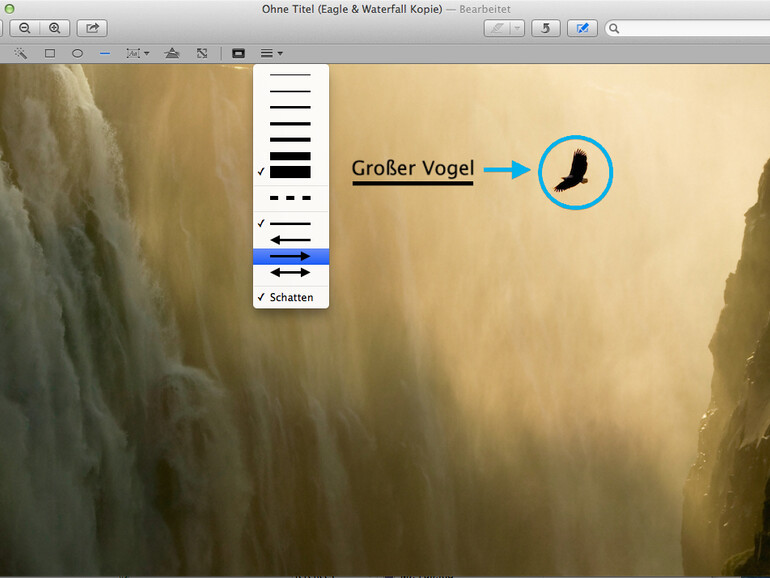
Task: Choose the fourth, middle line weight
Action: pos(291,123)
